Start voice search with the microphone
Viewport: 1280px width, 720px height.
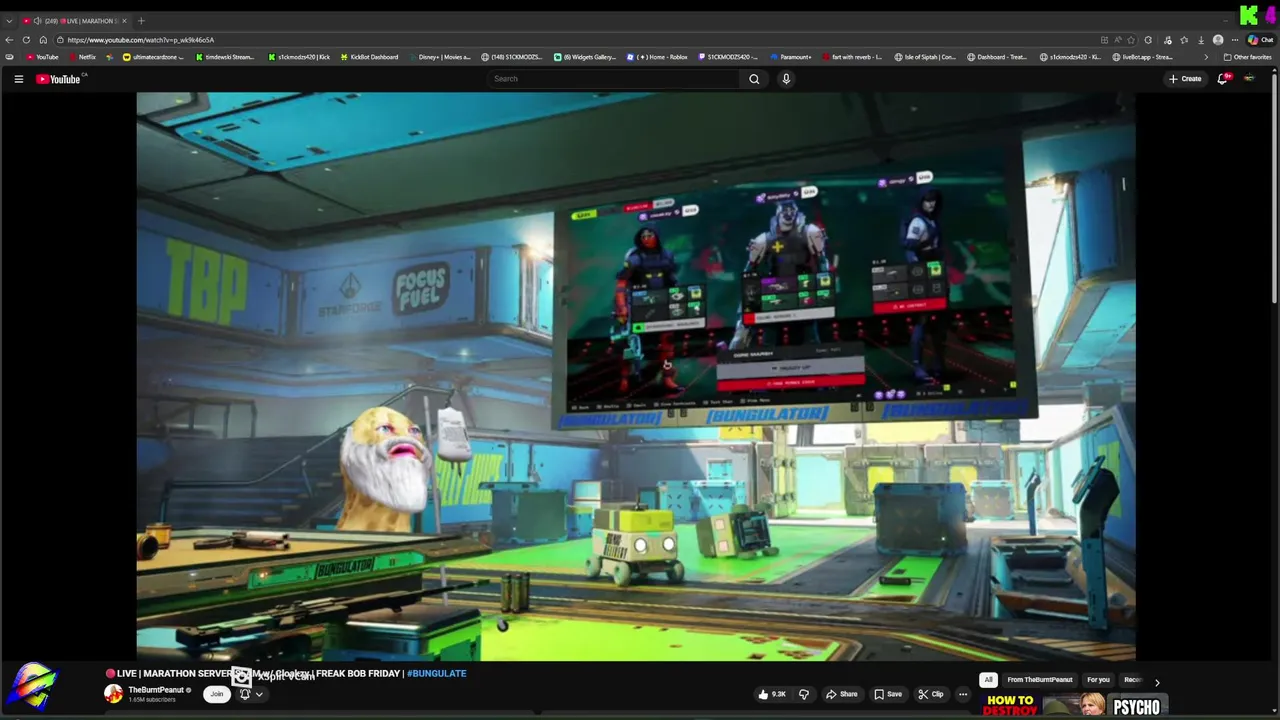click(x=786, y=79)
